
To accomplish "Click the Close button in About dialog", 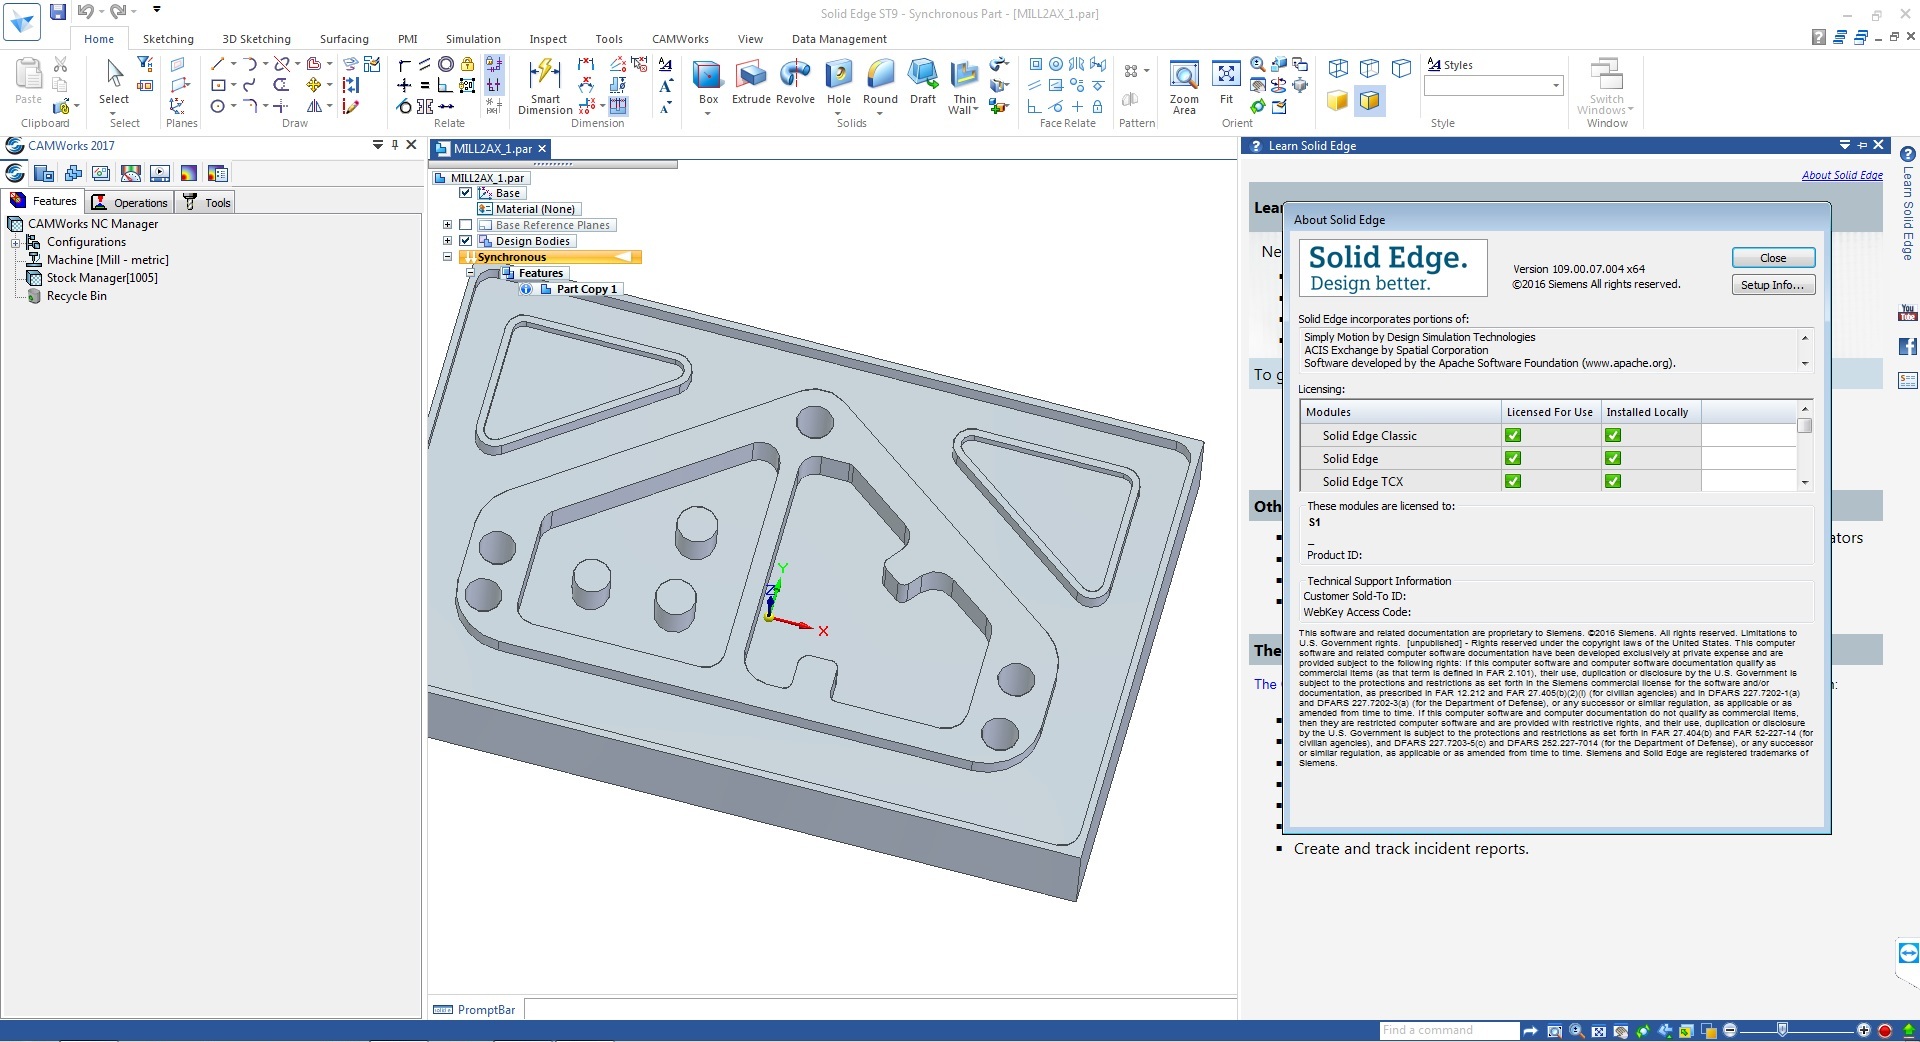I will [x=1772, y=258].
